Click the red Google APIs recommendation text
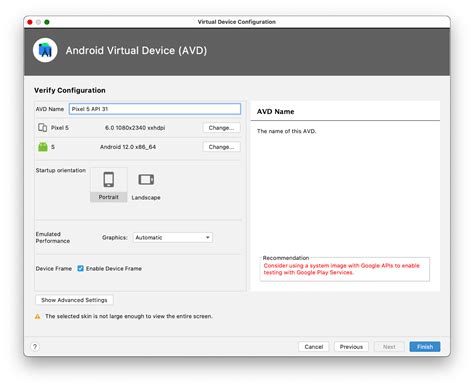 [341, 269]
